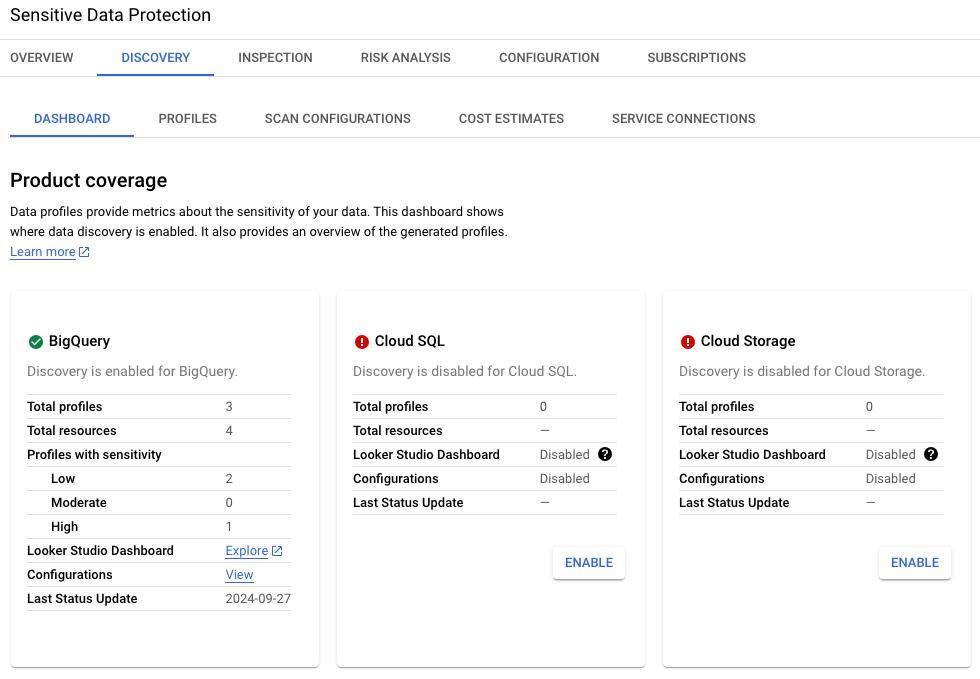
Task: Click the BigQuery Total resources value 4
Action: [229, 431]
